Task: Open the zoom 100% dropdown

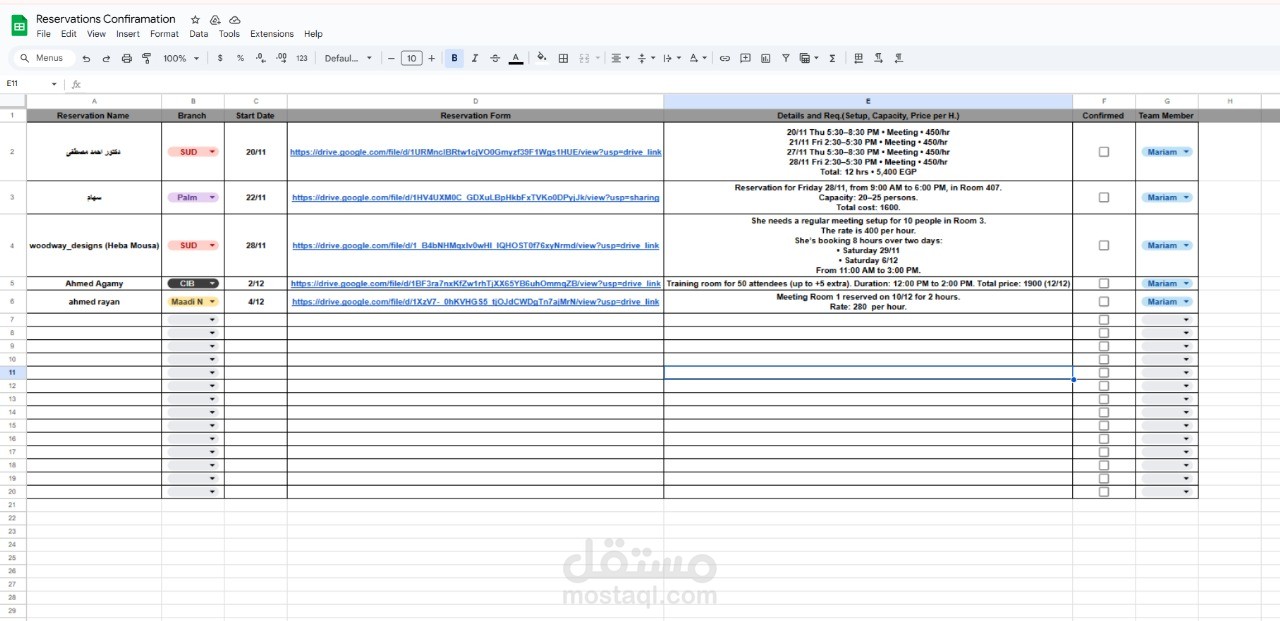Action: point(181,58)
